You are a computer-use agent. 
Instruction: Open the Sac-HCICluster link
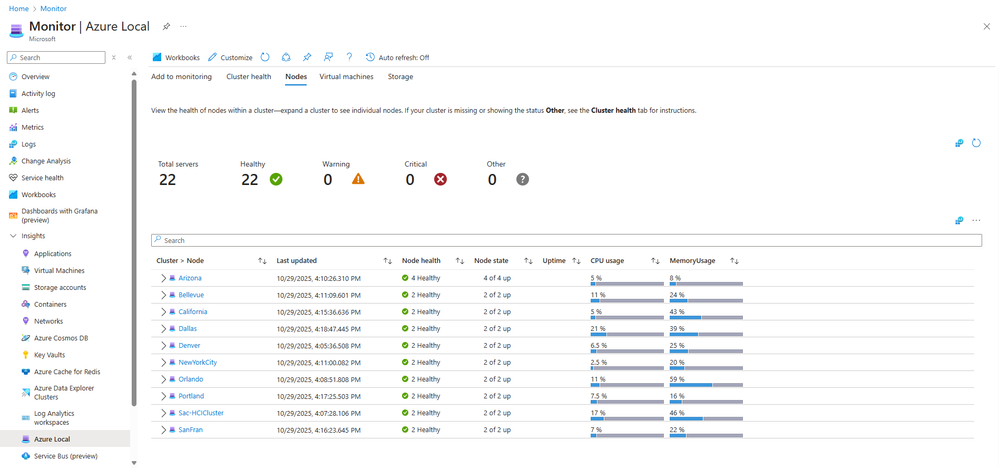pos(201,413)
